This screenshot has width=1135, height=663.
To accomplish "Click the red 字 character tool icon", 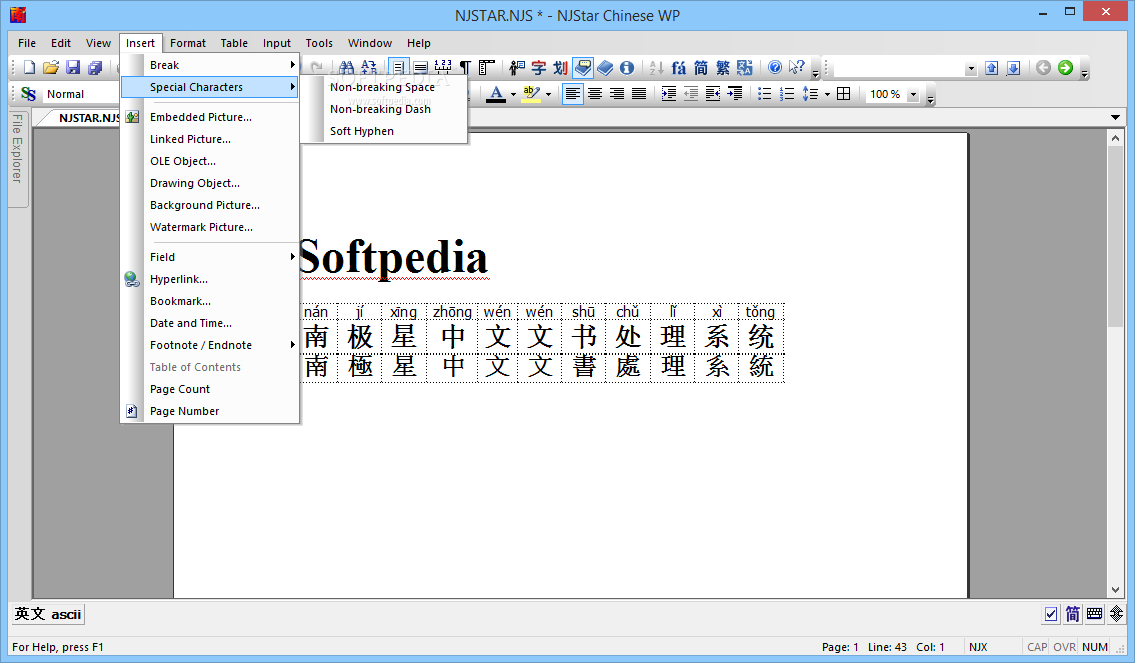I will click(539, 67).
